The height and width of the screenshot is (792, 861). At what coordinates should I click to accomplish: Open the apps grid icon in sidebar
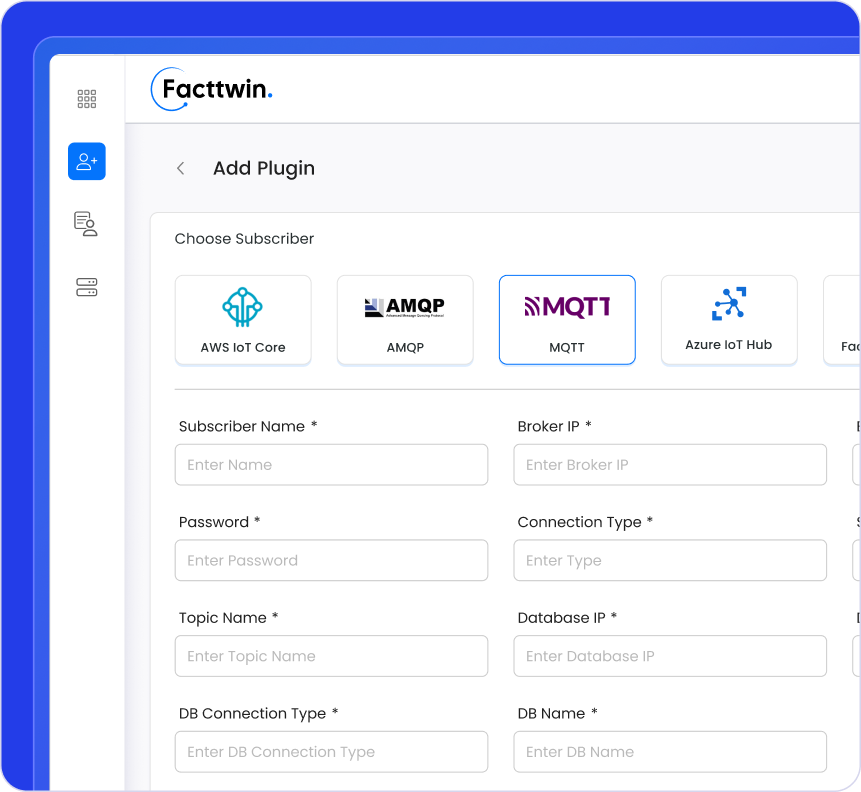87,98
